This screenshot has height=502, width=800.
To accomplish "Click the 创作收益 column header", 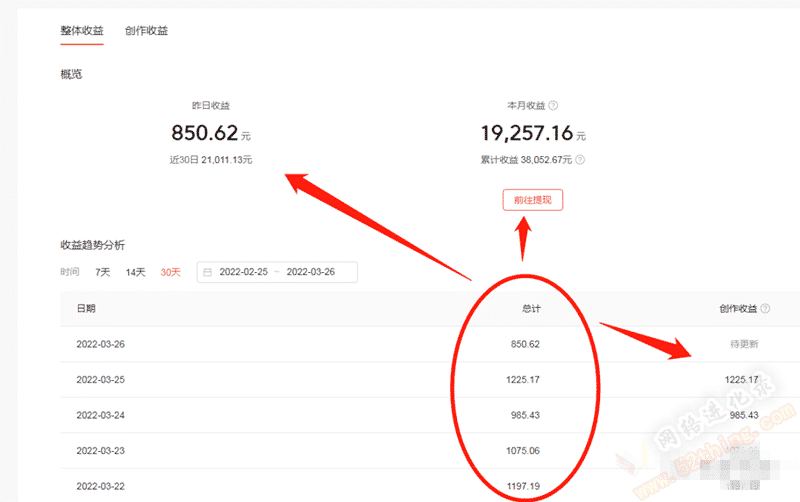I will point(738,309).
